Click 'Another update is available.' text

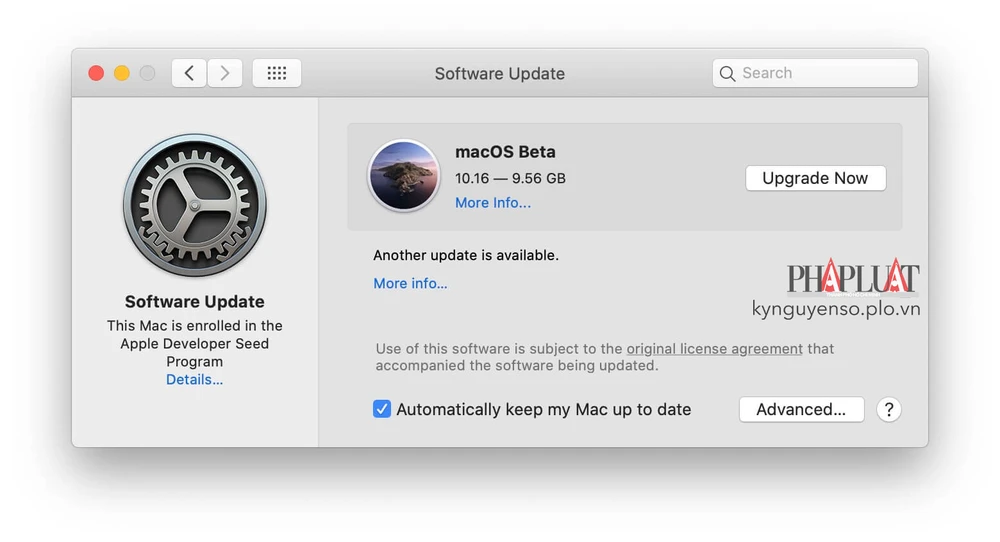(466, 255)
